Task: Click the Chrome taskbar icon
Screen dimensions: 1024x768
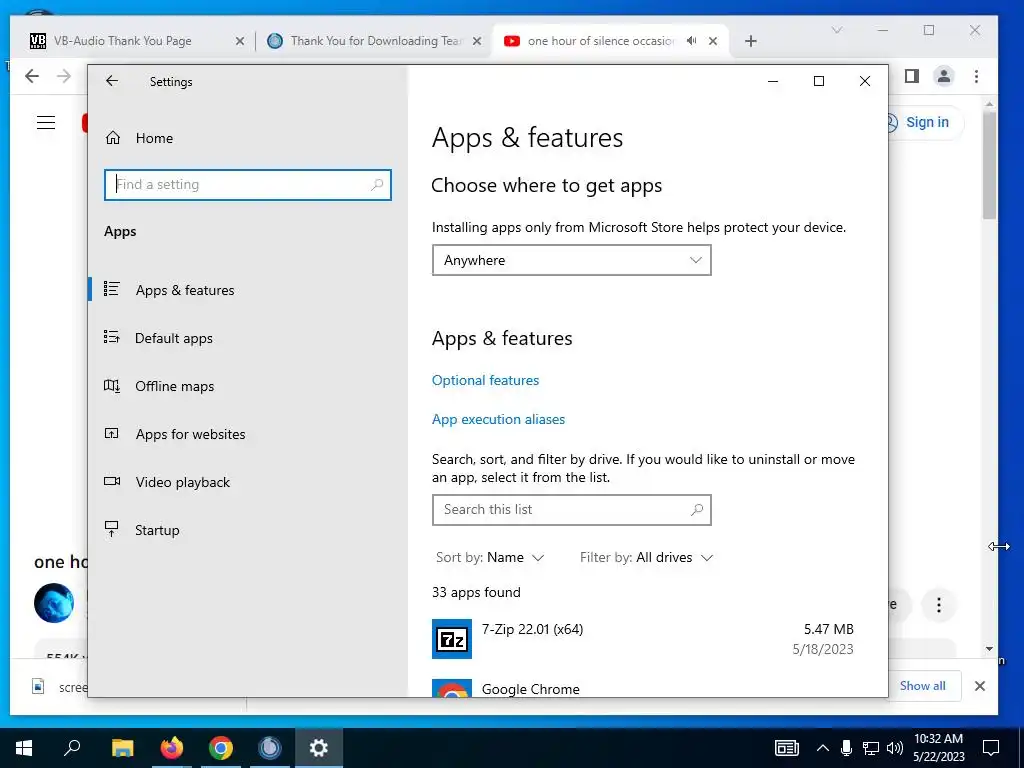Action: click(x=221, y=747)
